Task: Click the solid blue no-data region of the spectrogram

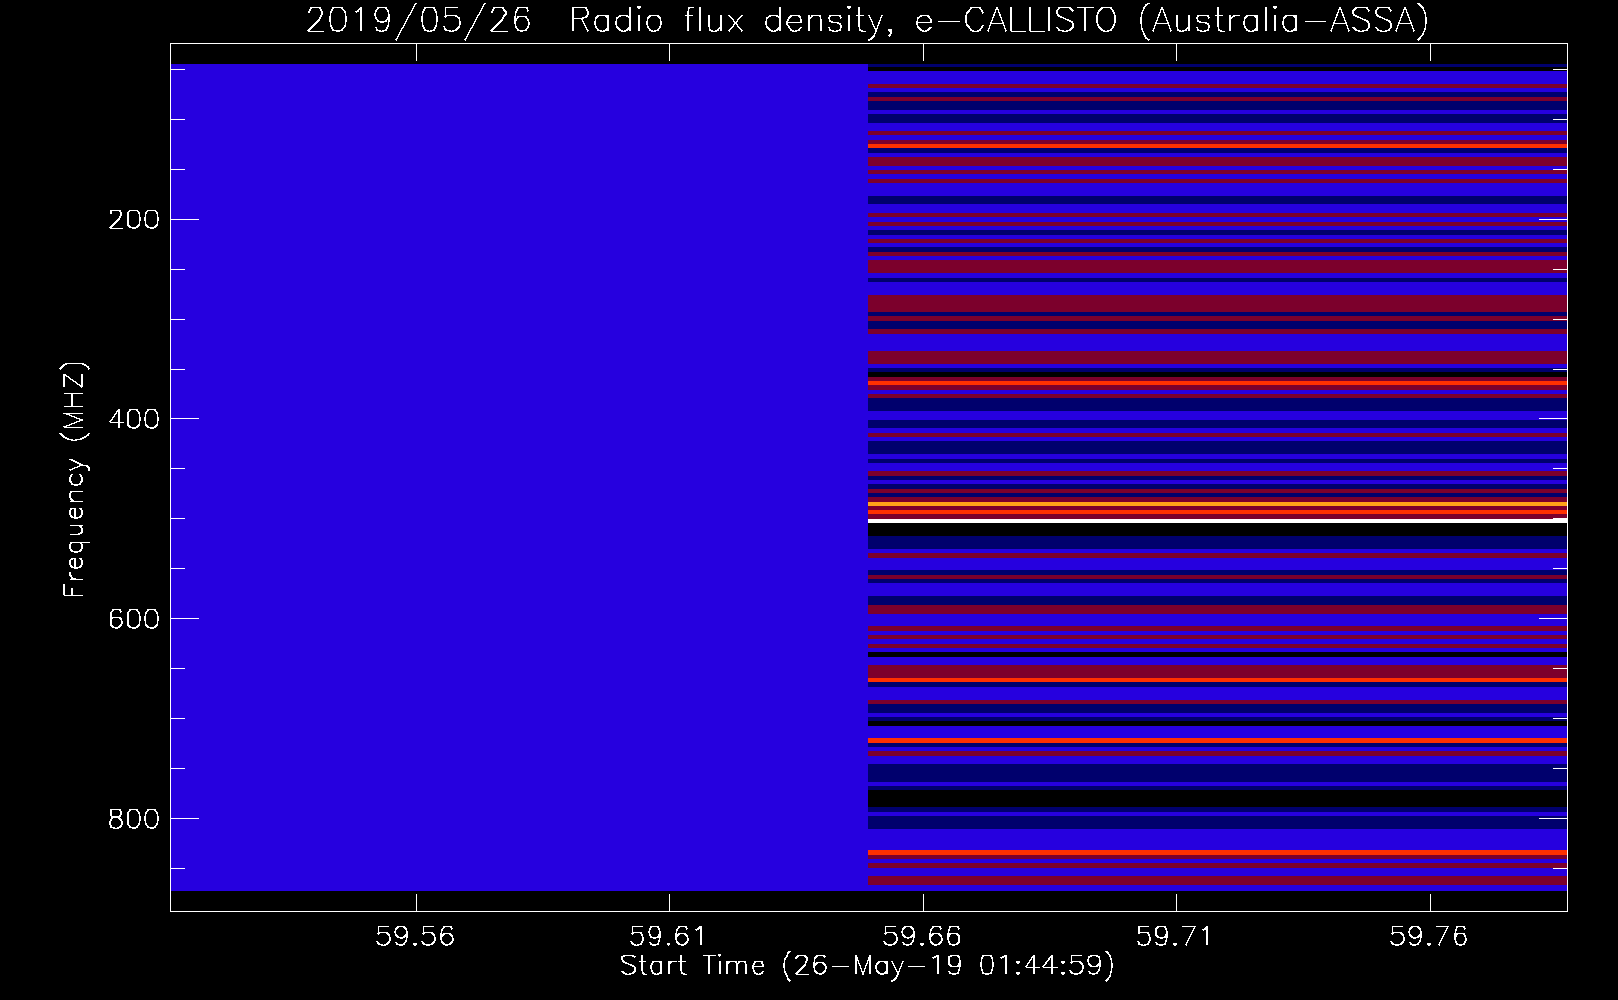Action: [519, 477]
